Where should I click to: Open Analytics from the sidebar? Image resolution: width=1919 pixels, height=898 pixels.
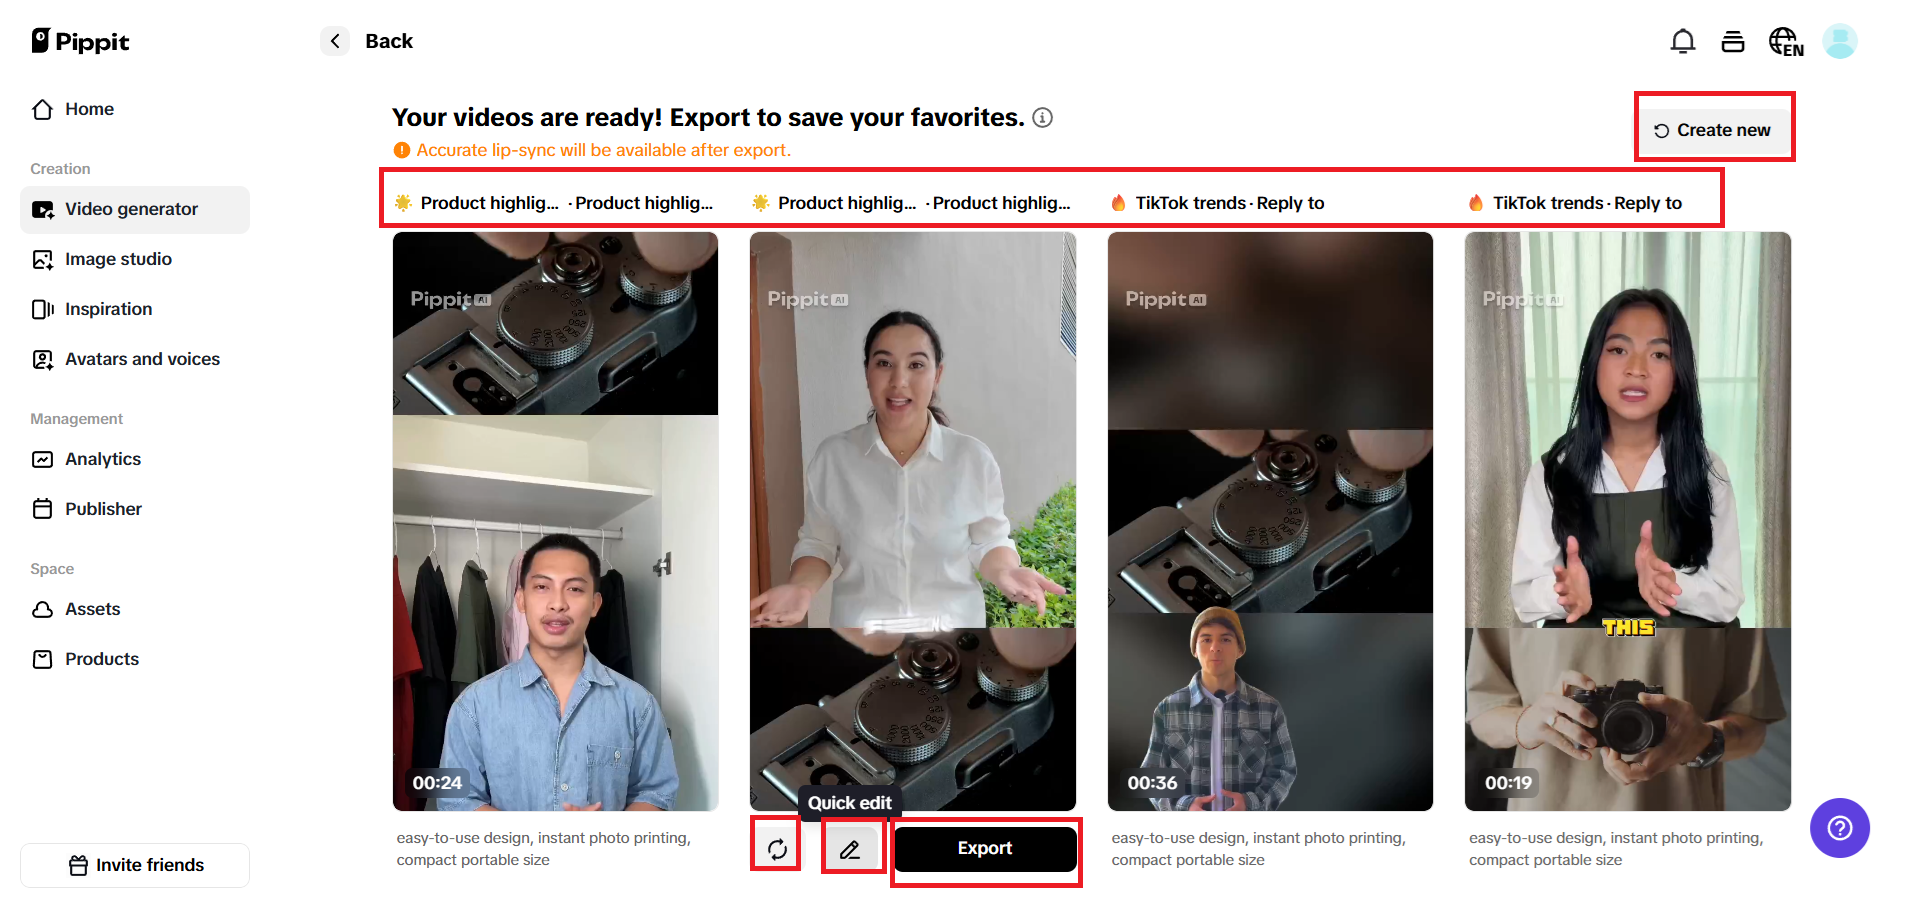point(135,459)
